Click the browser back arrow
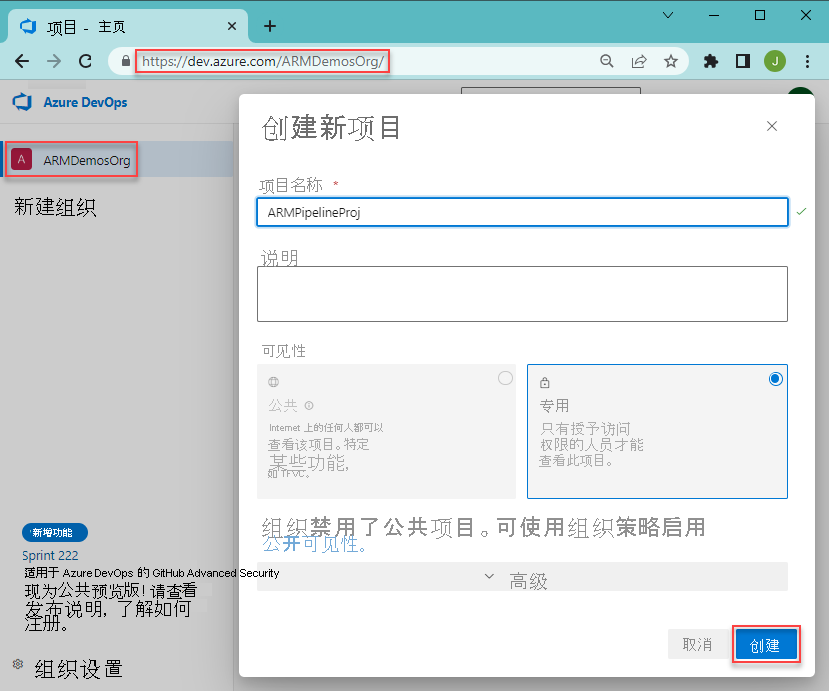This screenshot has height=691, width=829. pyautogui.click(x=22, y=61)
